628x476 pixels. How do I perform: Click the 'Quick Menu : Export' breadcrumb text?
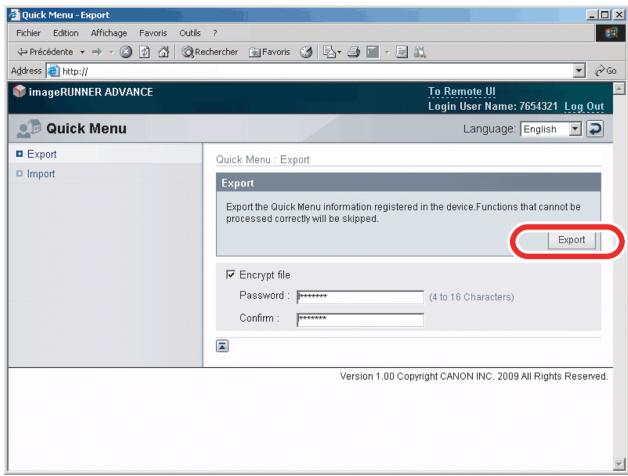click(x=263, y=159)
